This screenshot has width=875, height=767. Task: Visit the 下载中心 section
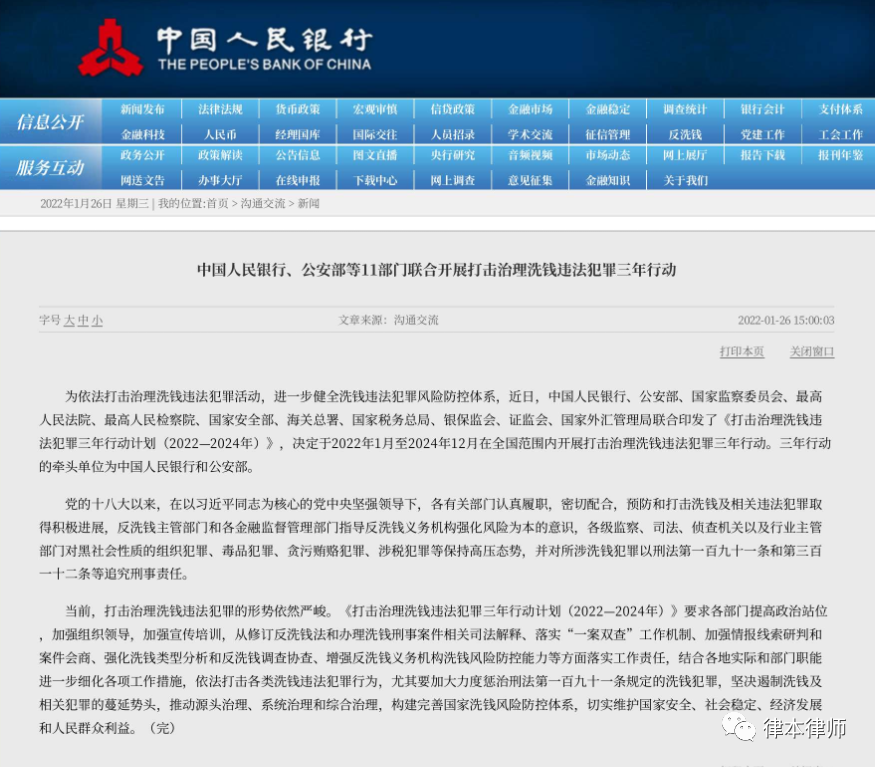(374, 179)
